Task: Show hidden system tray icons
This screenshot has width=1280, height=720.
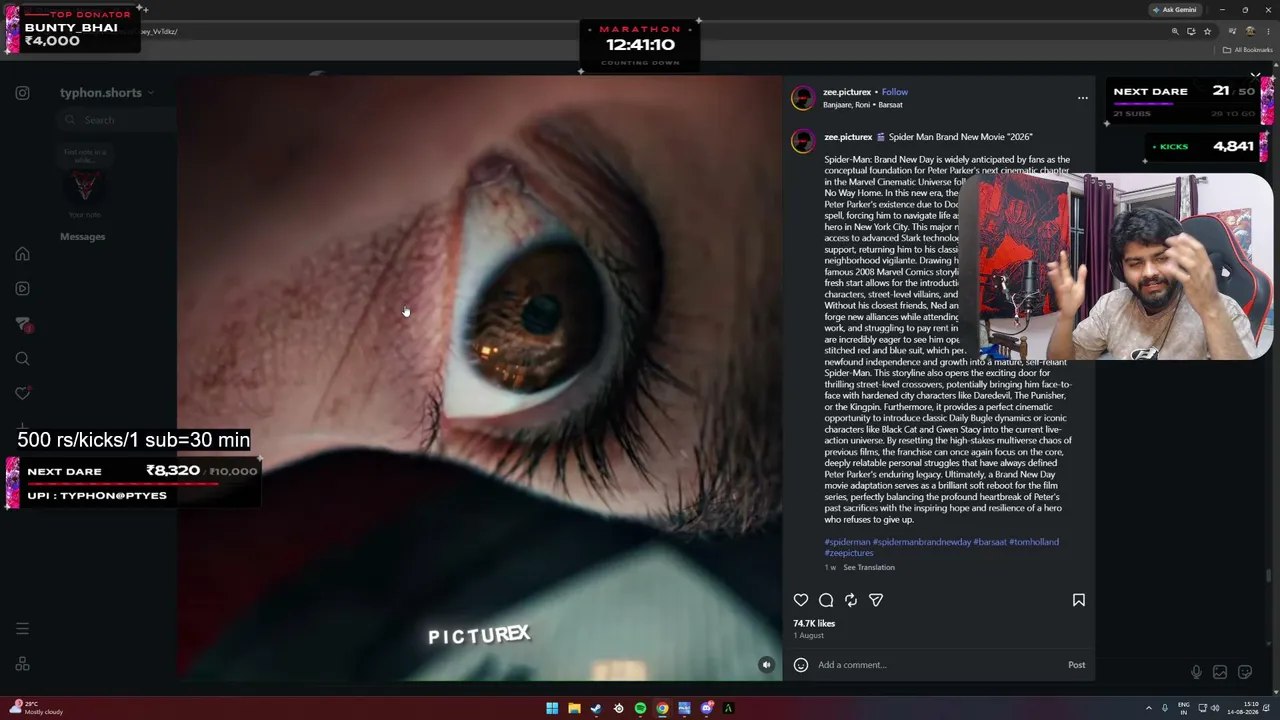Action: point(1148,709)
